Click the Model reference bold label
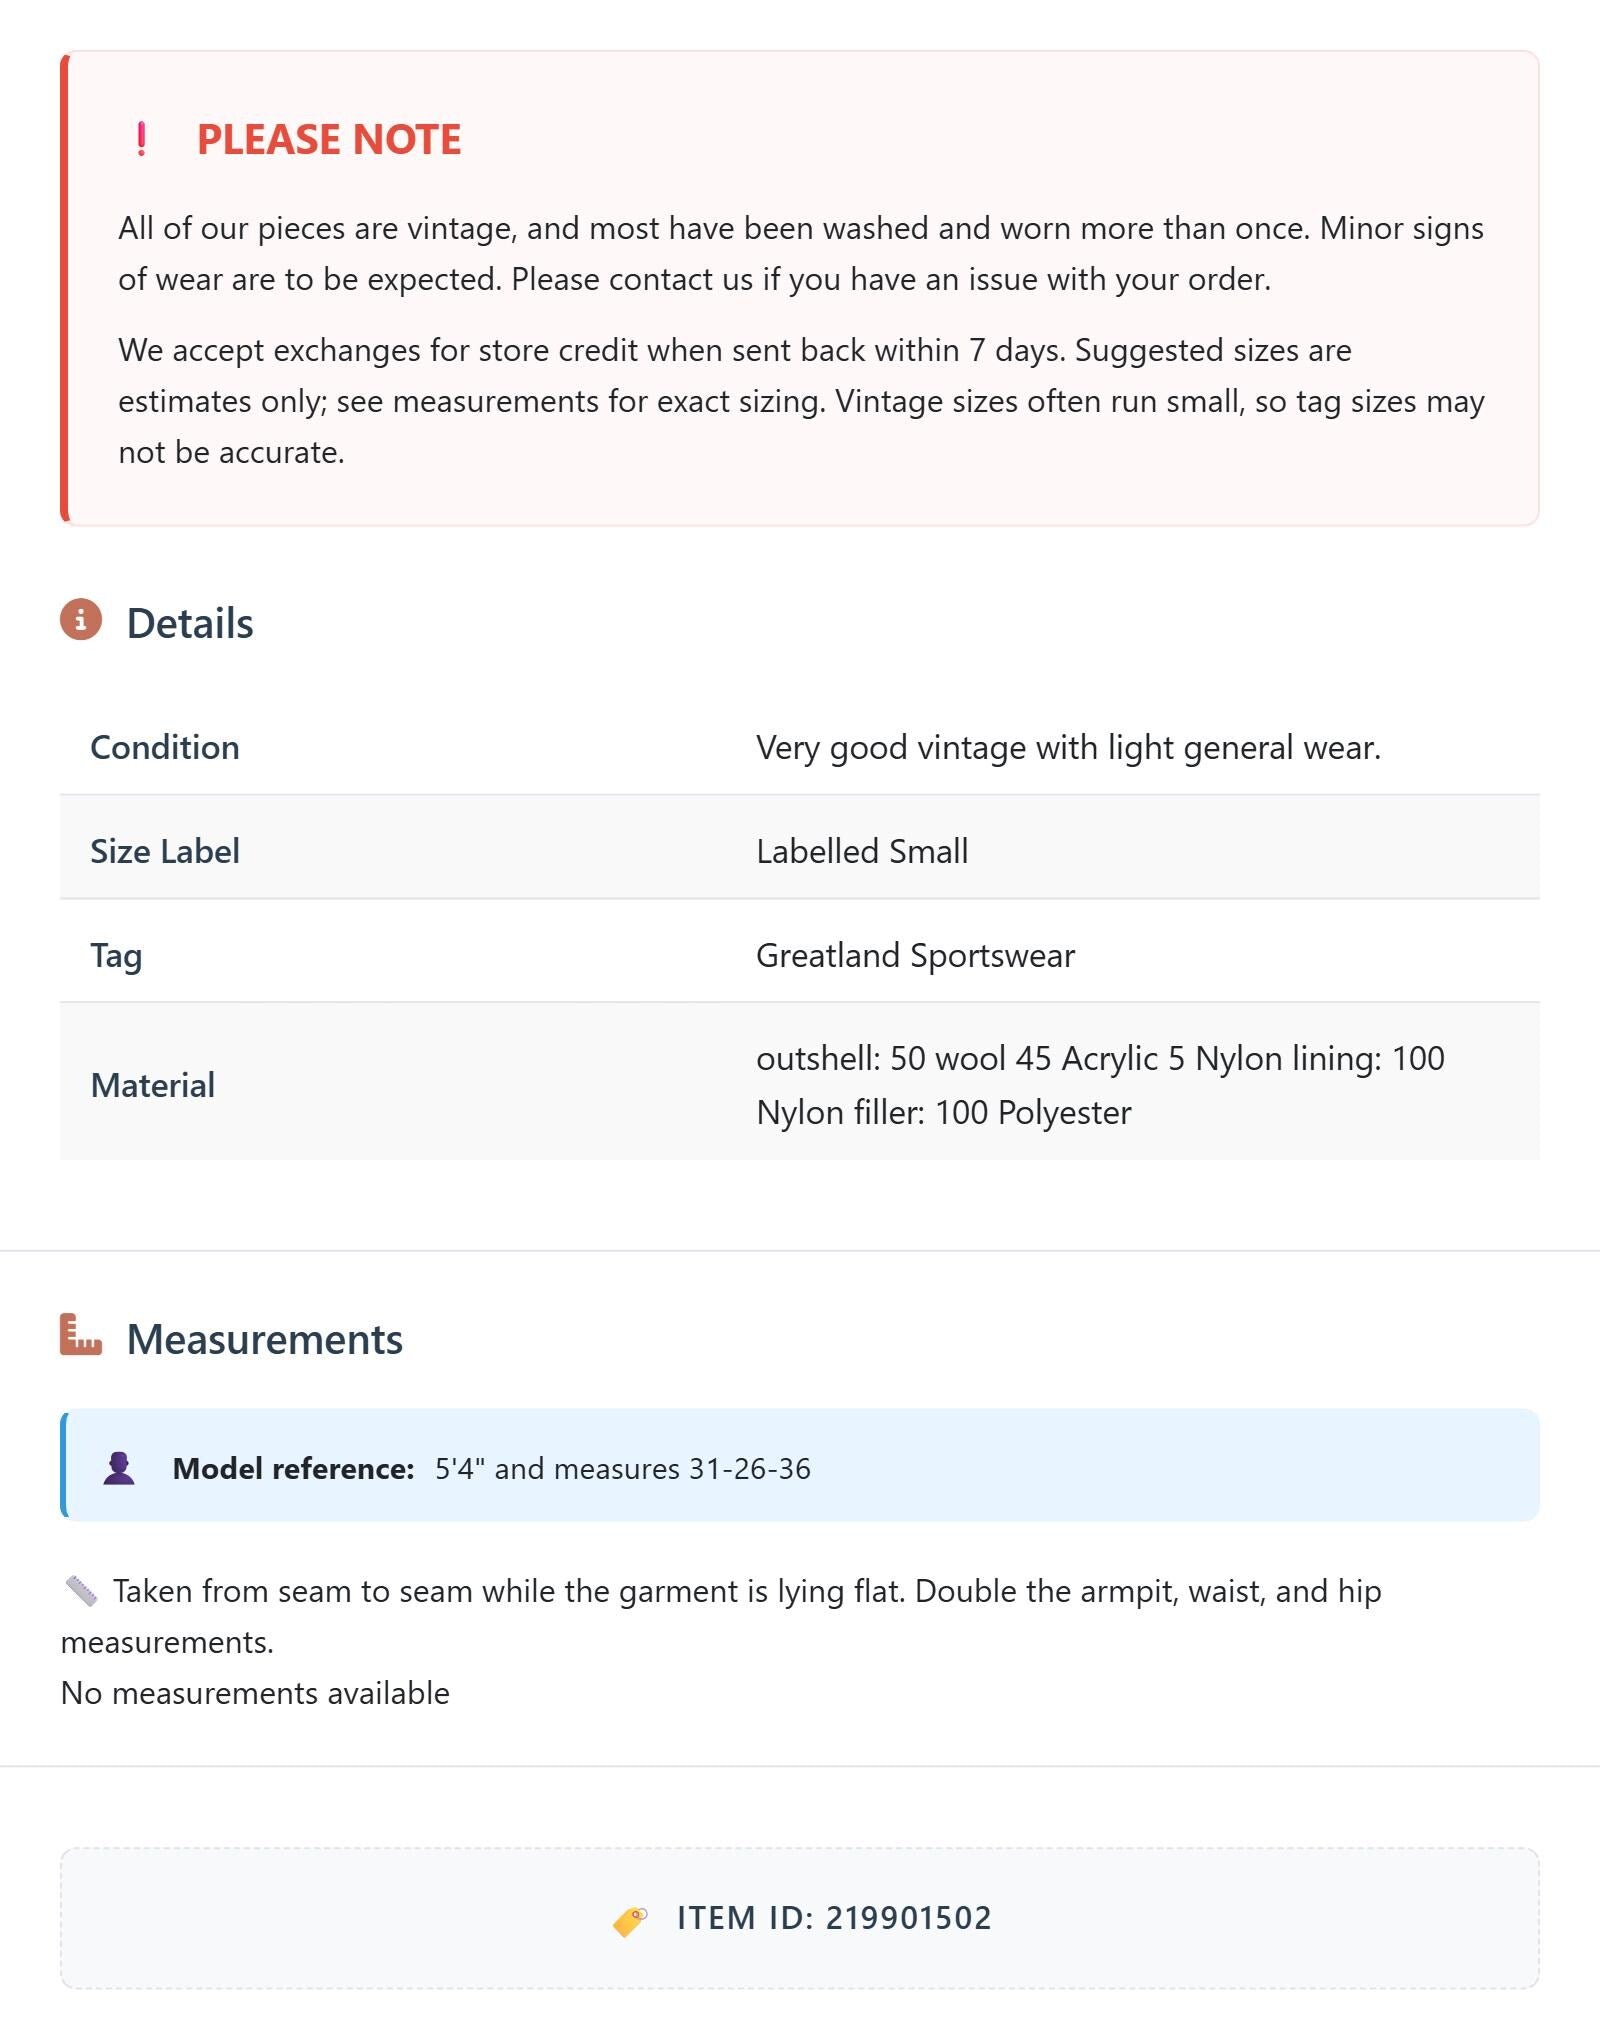 click(x=293, y=1468)
